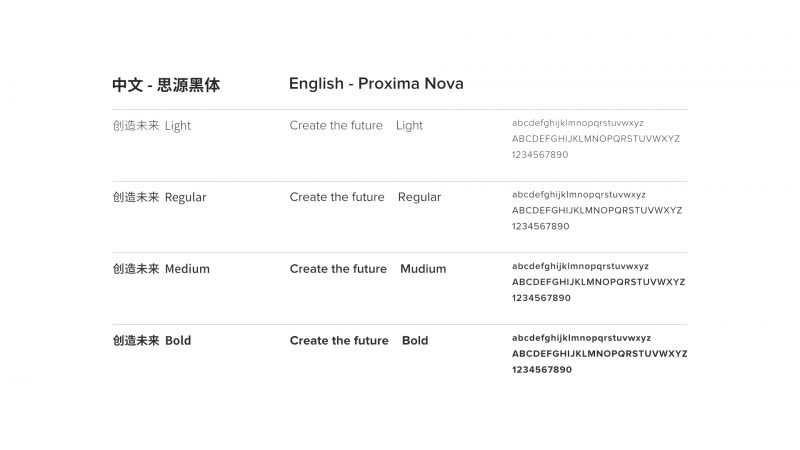Click the Regular 'Create the future' text
This screenshot has height=450, width=800.
[337, 197]
